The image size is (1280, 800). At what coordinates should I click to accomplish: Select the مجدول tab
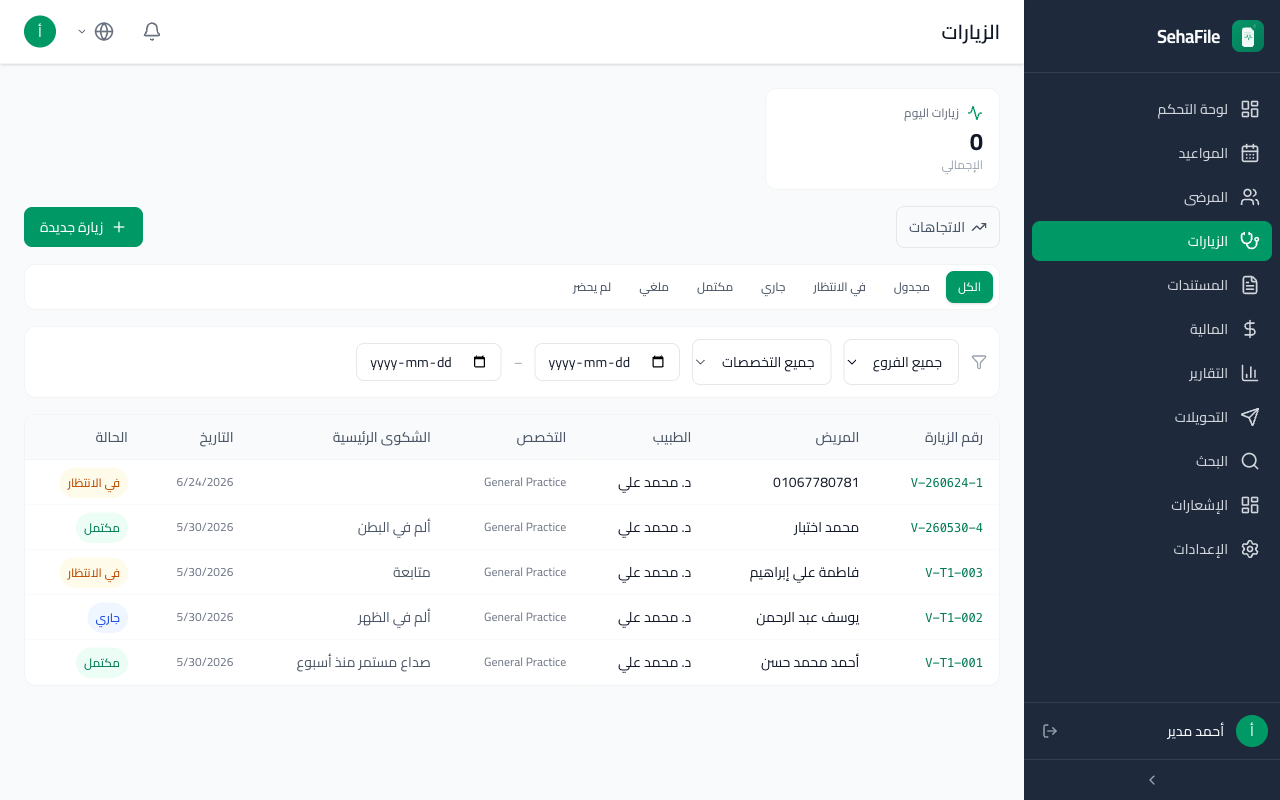pos(912,287)
